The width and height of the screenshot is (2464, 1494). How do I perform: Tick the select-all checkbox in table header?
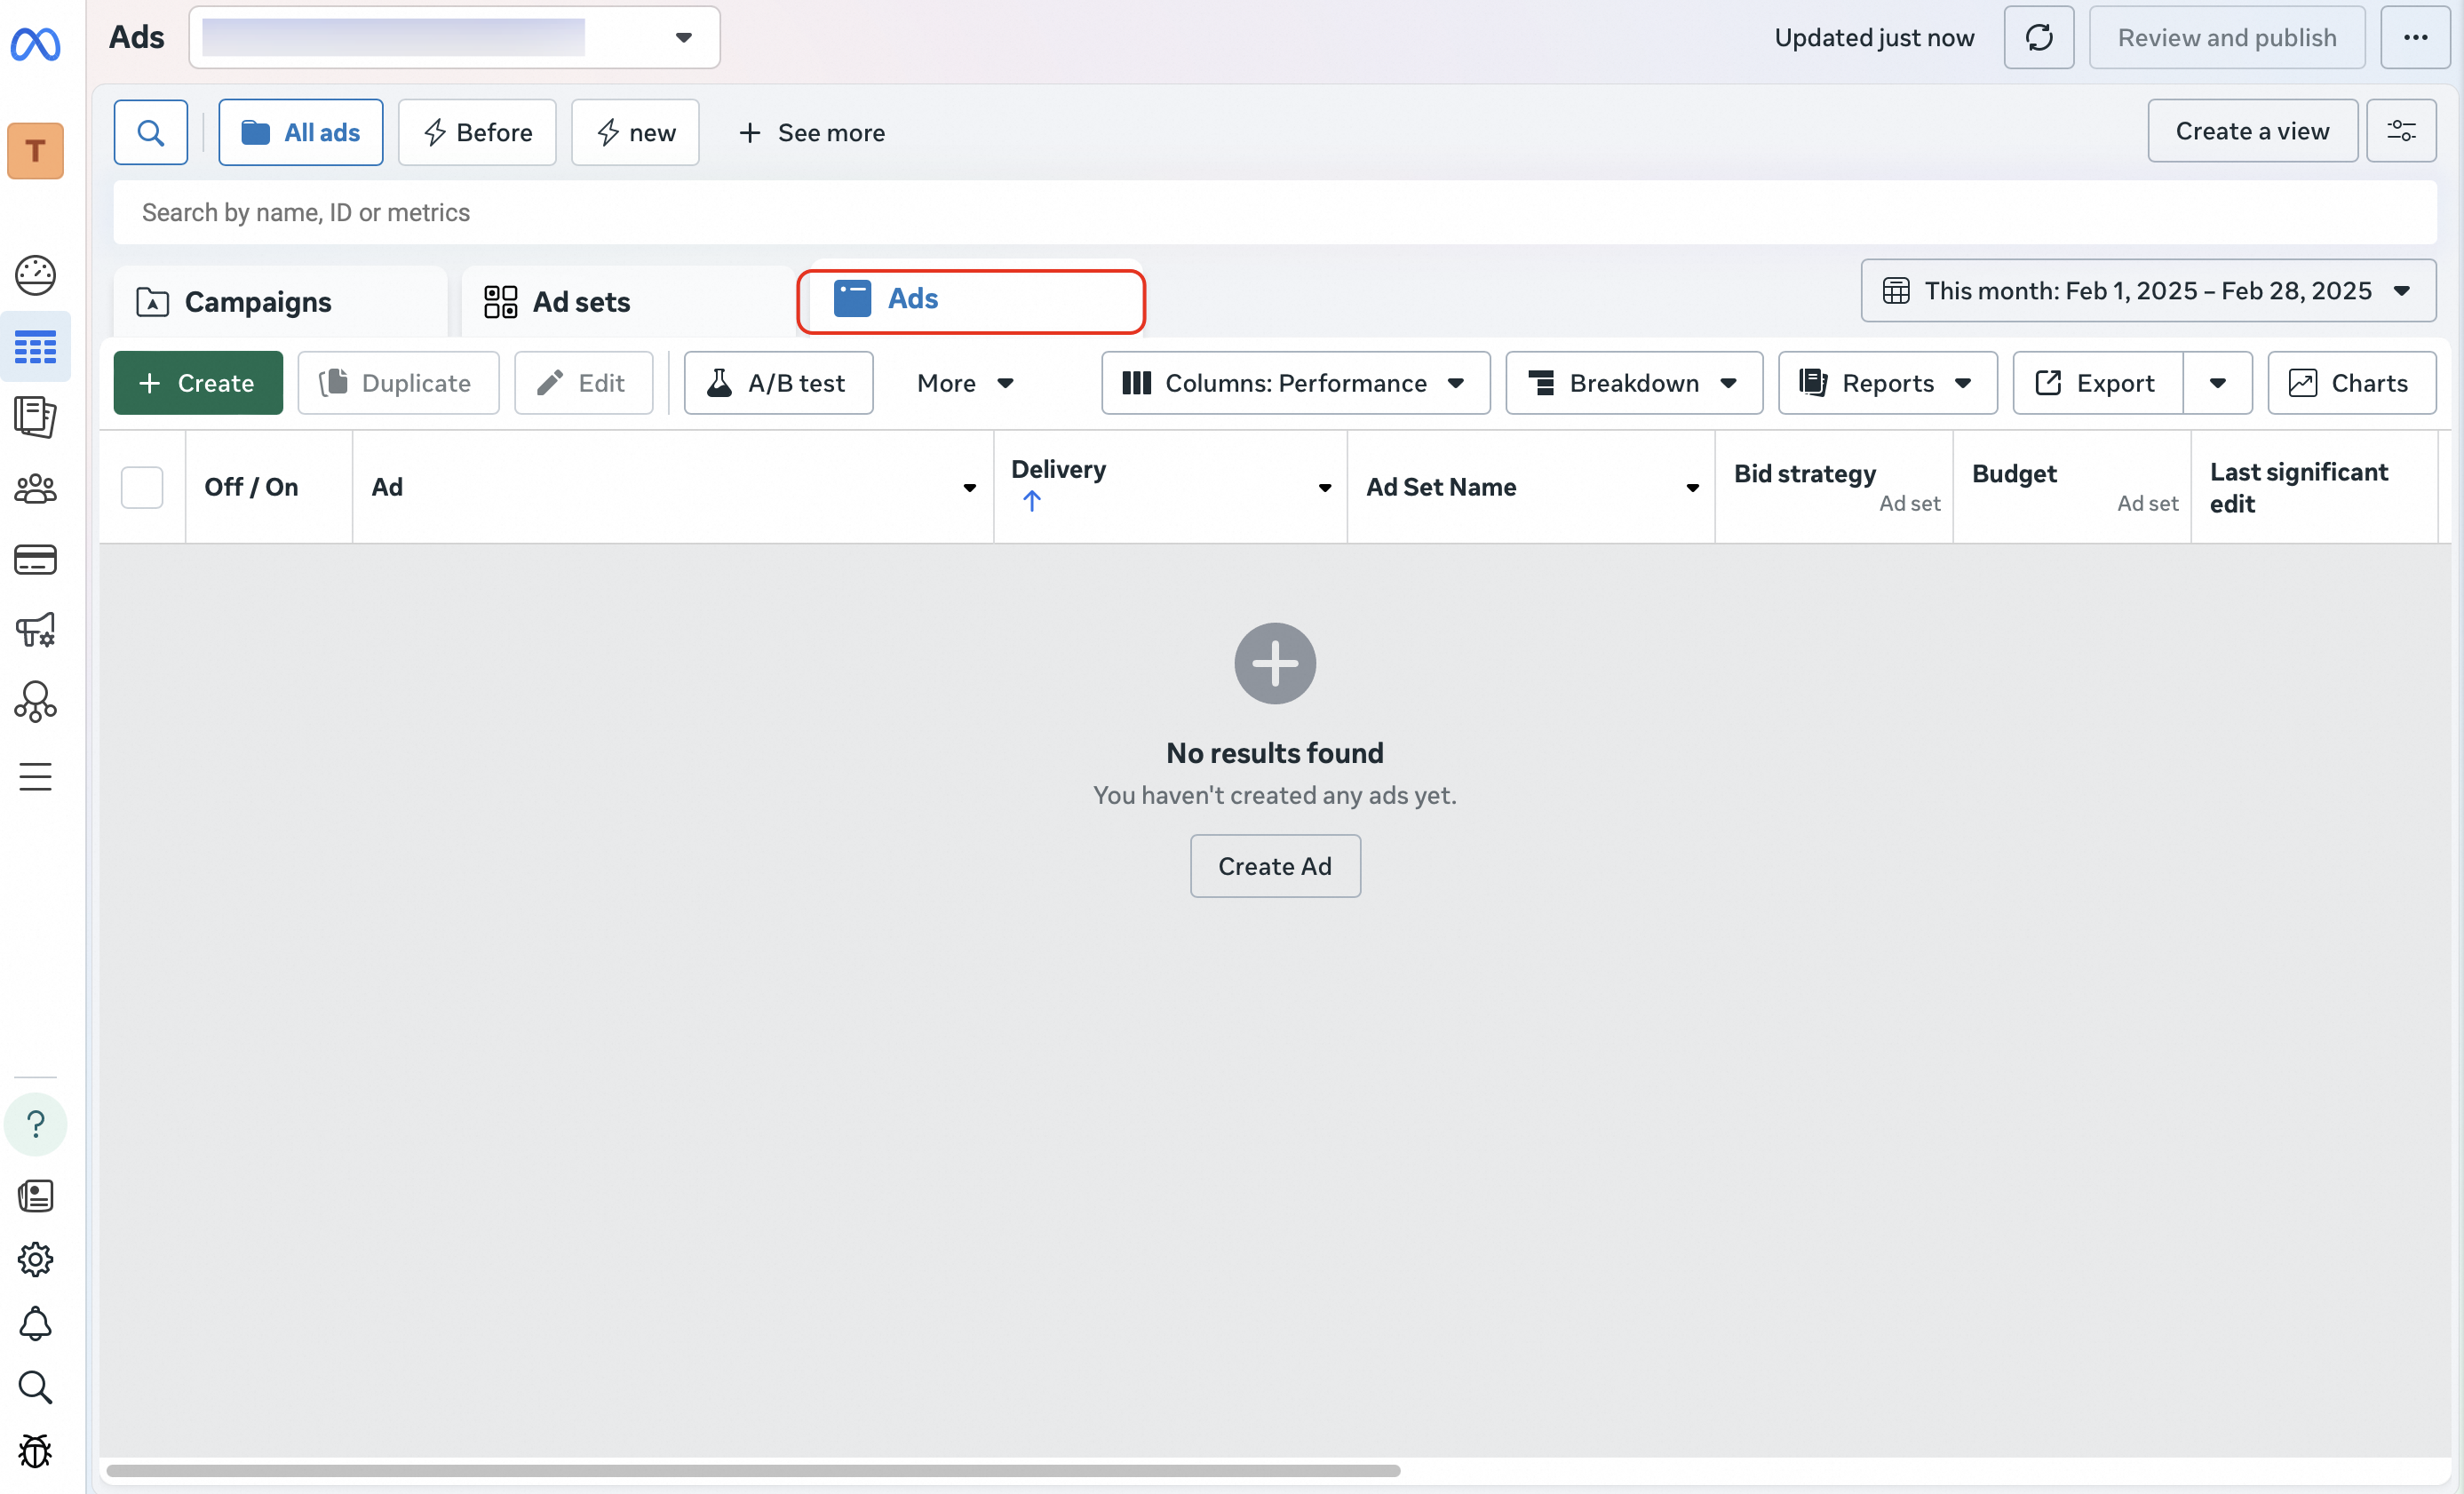[142, 488]
